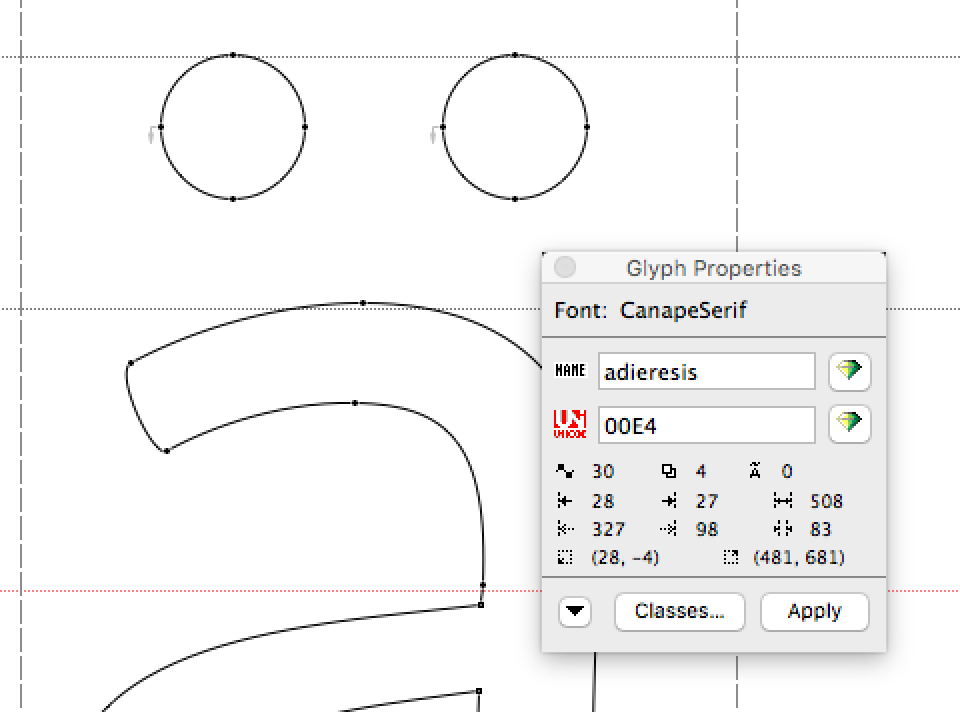
Task: Click the icon beside value 83
Action: point(782,528)
